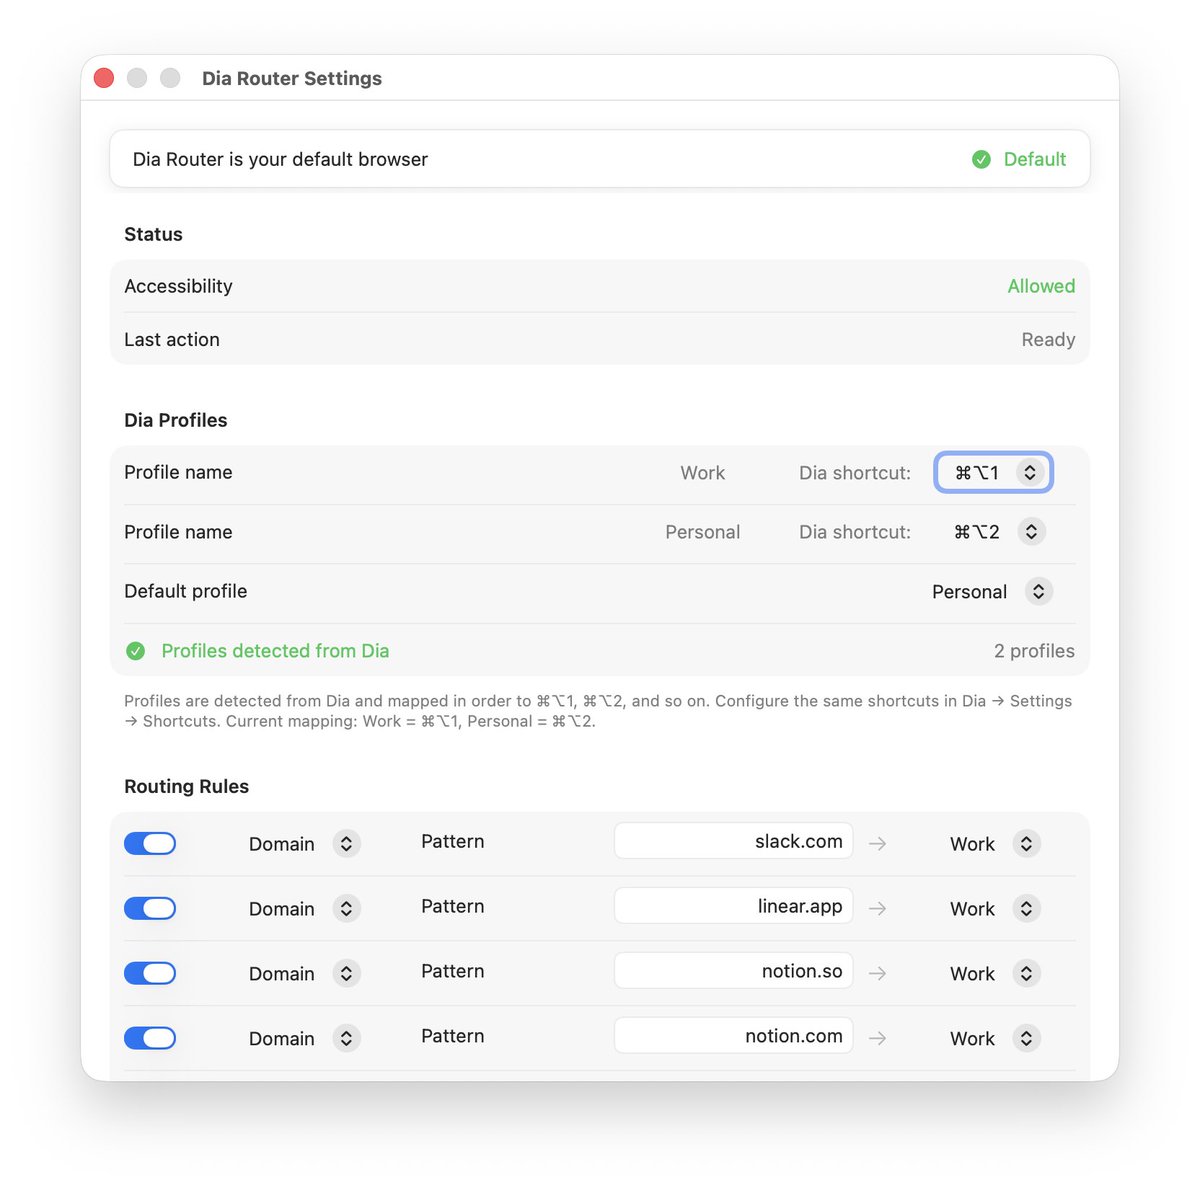Edit the notion.com pattern field
Screen dimensions: 1200x1188
[x=734, y=1036]
